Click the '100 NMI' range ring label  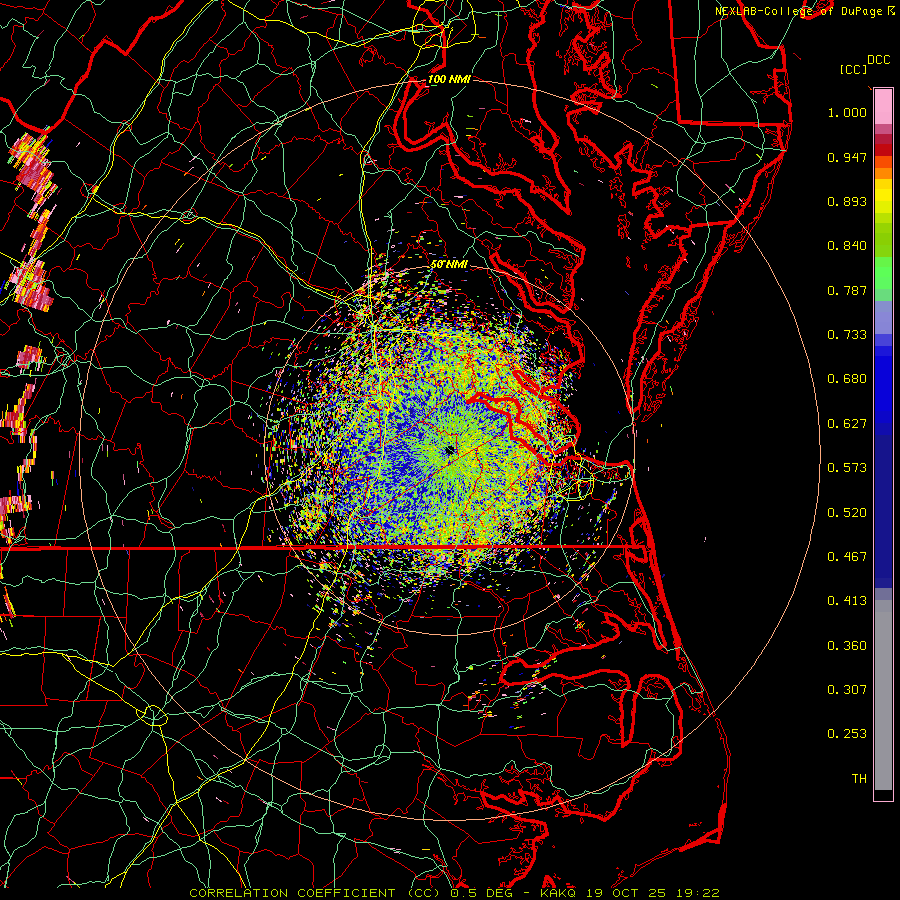449,79
